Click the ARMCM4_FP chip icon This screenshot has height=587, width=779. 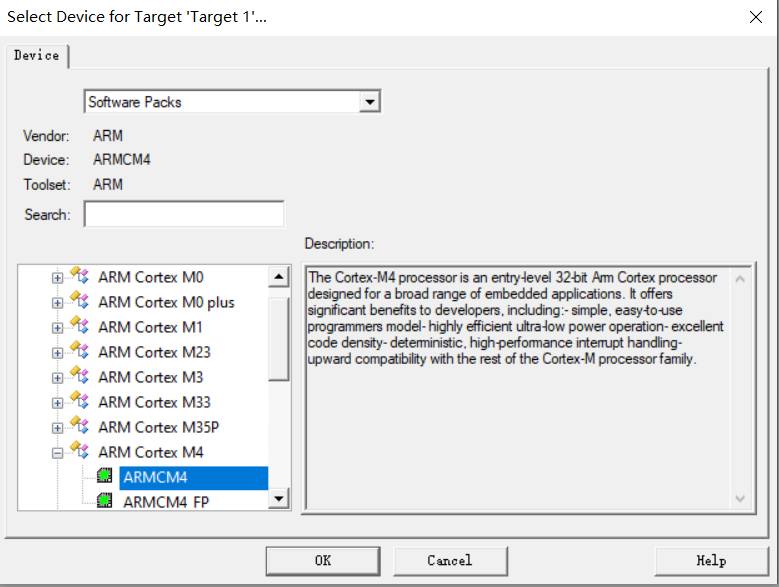click(x=104, y=500)
